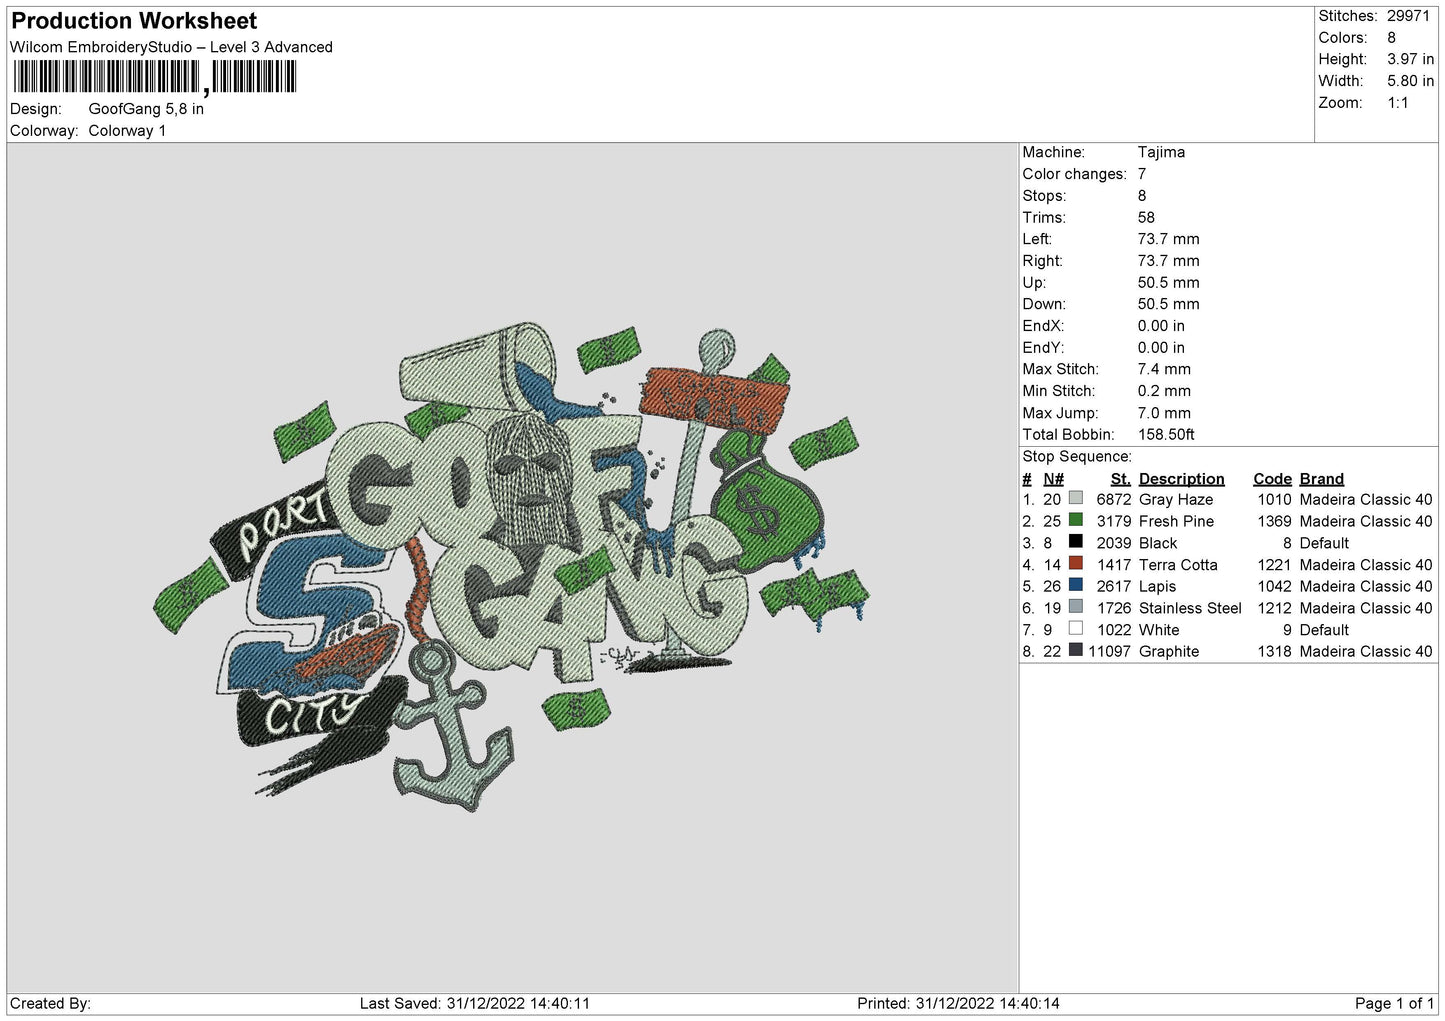Click the stitch count '6872' for Gray Haze
The width and height of the screenshot is (1445, 1021).
click(x=1113, y=499)
